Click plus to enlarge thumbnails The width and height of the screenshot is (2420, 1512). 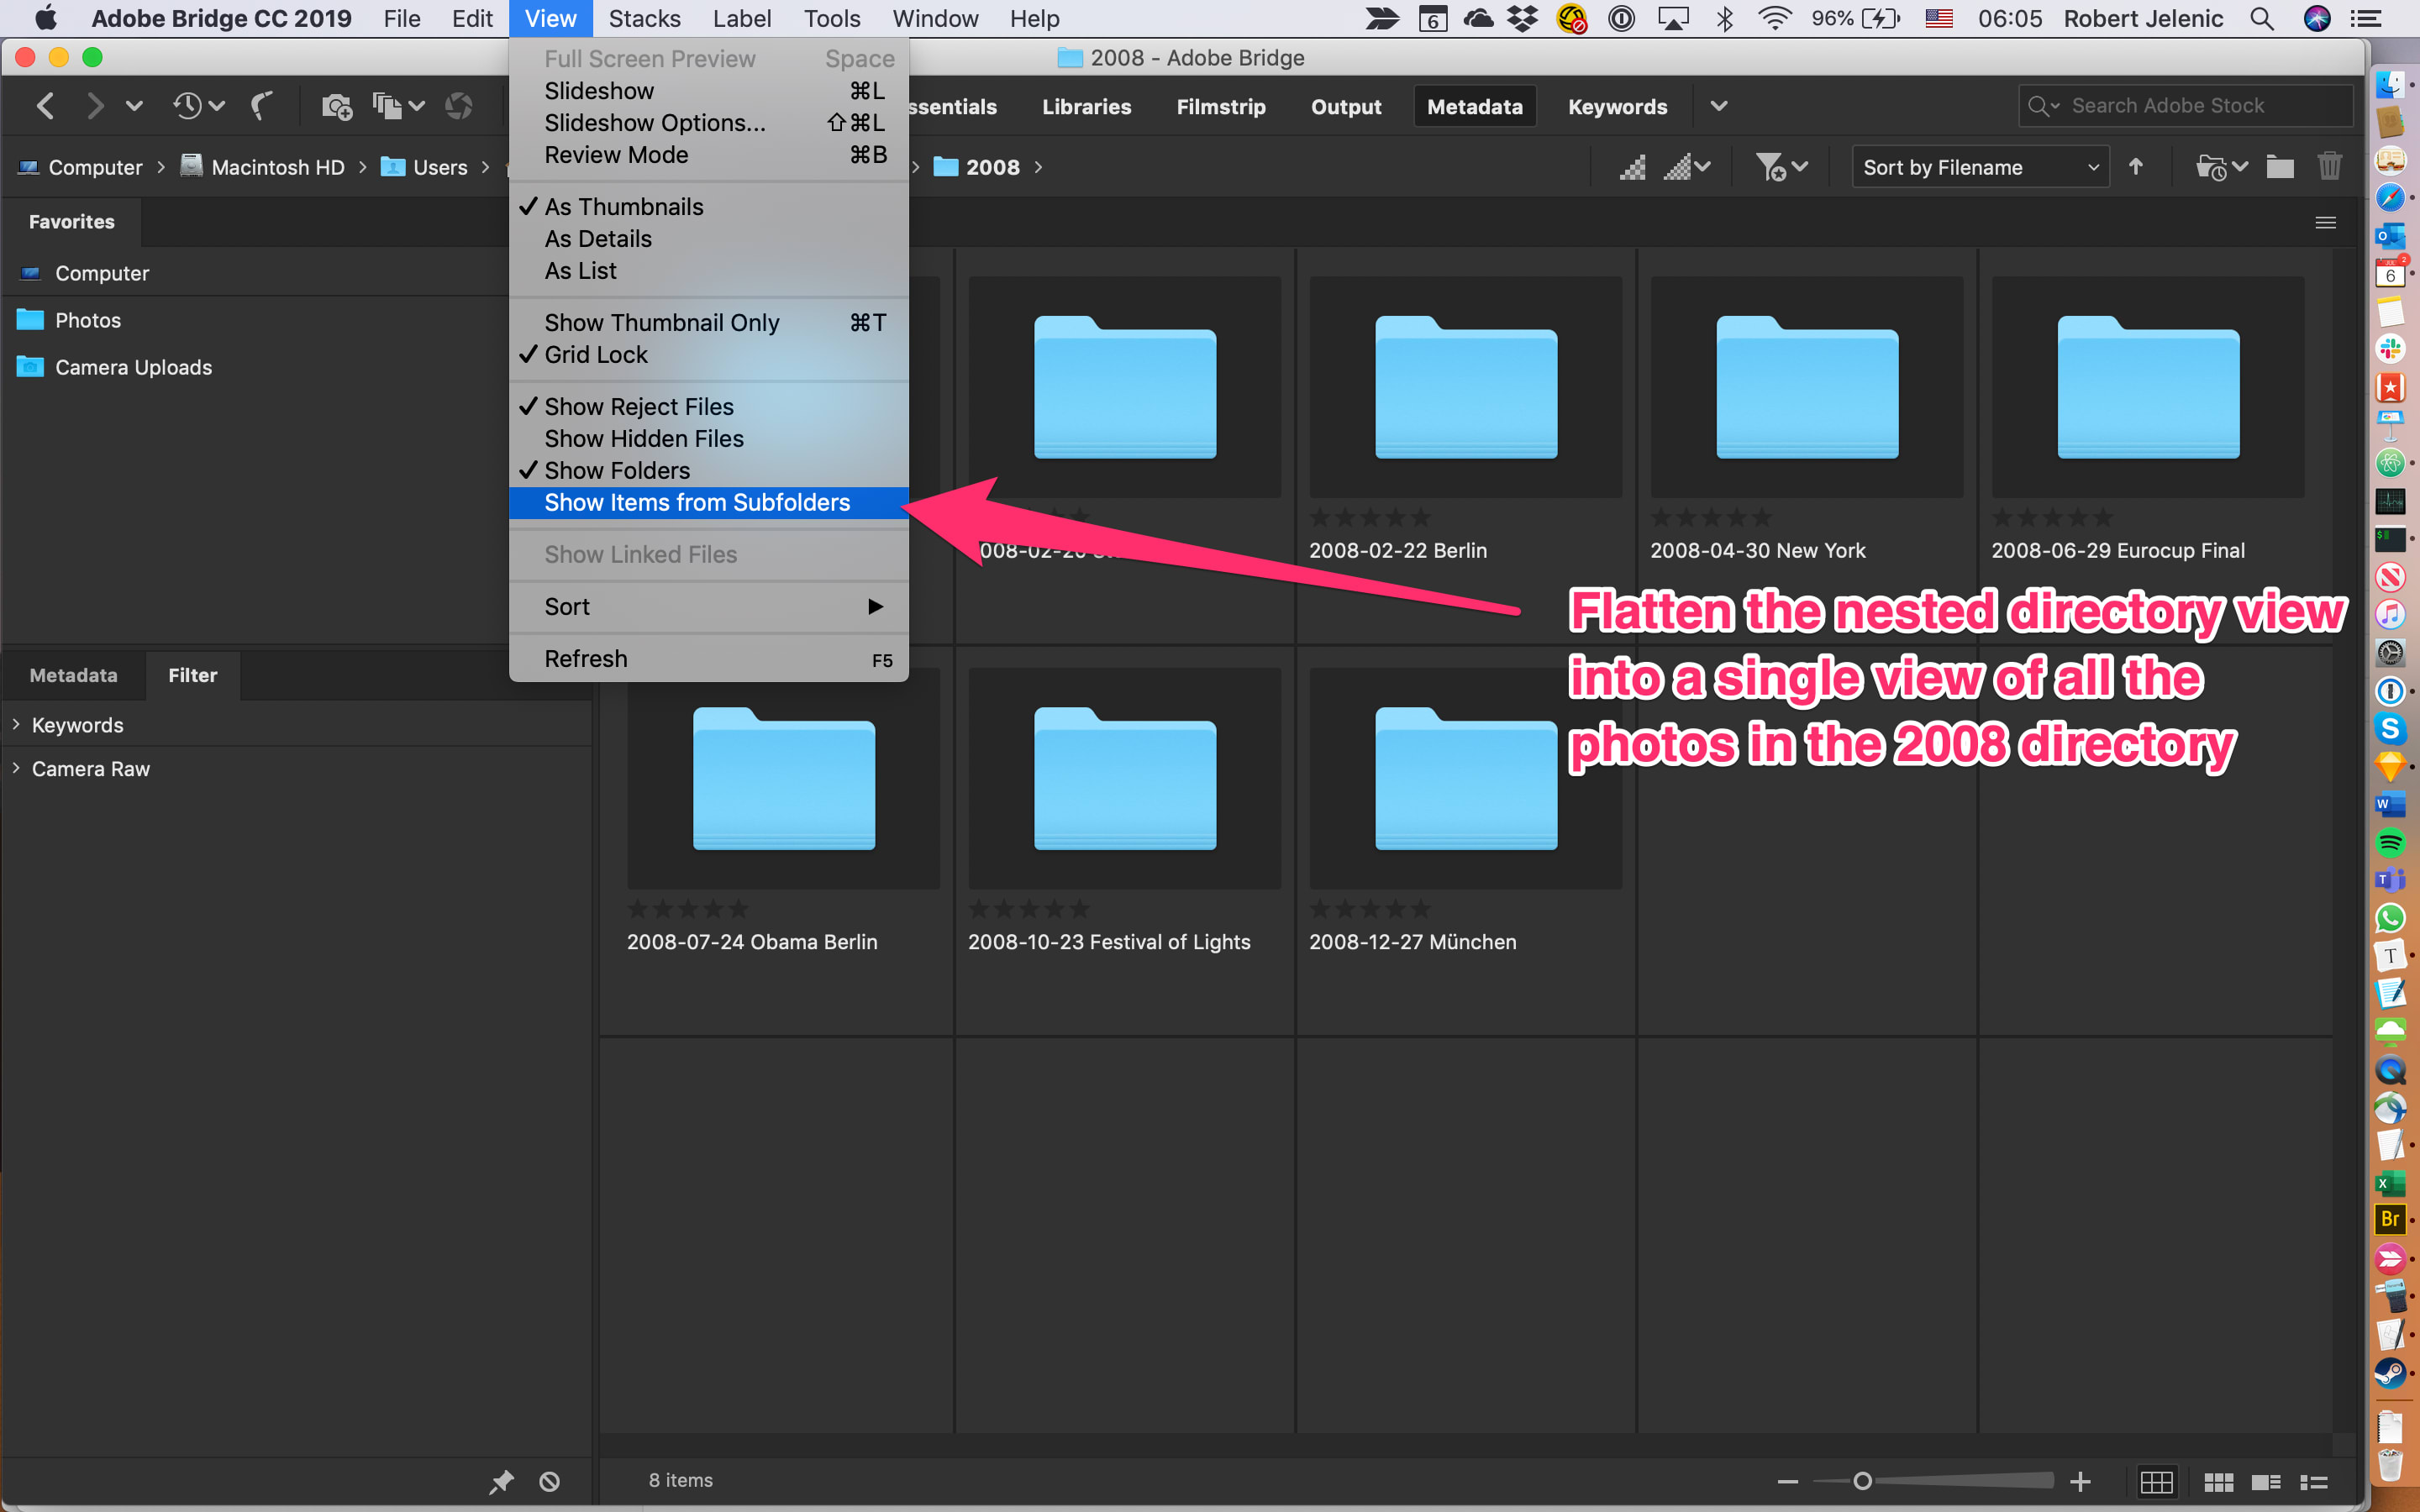[2080, 1481]
